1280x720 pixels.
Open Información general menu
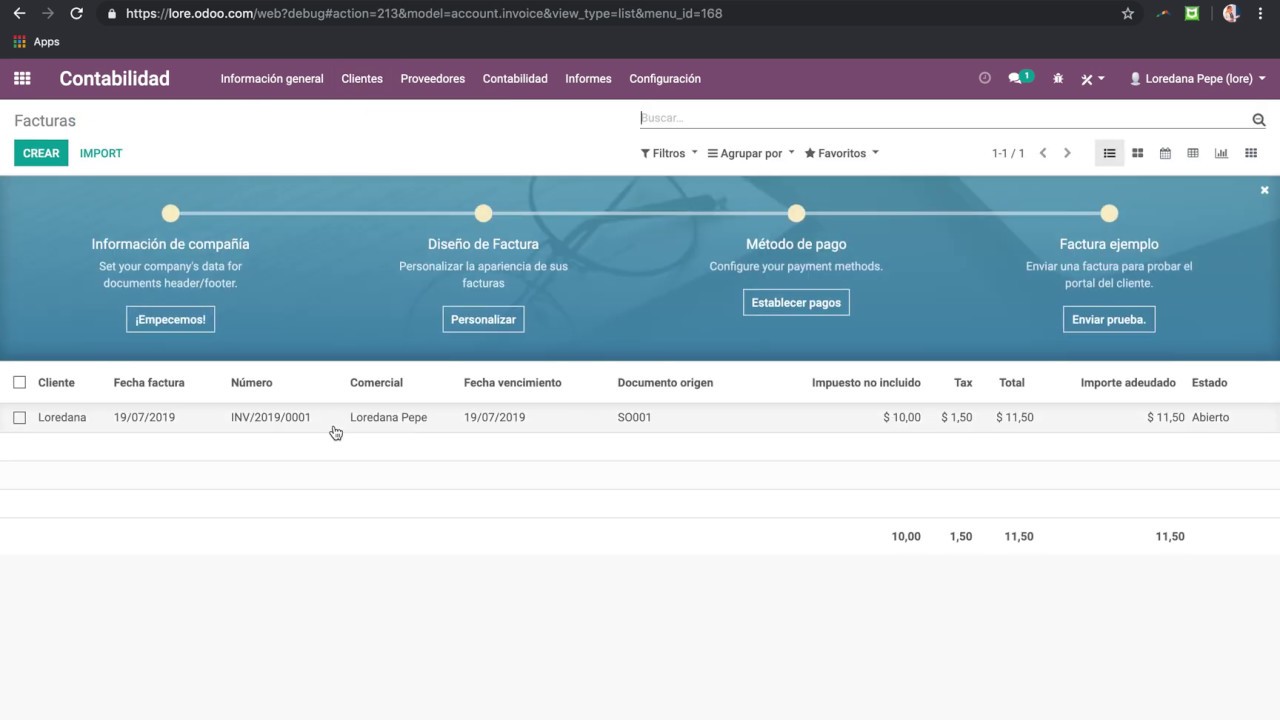click(272, 78)
